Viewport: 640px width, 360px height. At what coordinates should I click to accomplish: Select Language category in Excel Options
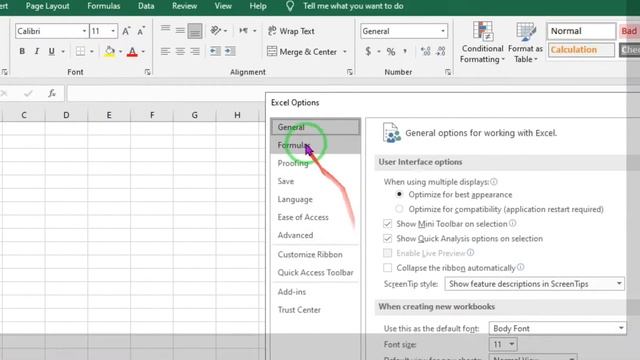[x=315, y=199]
